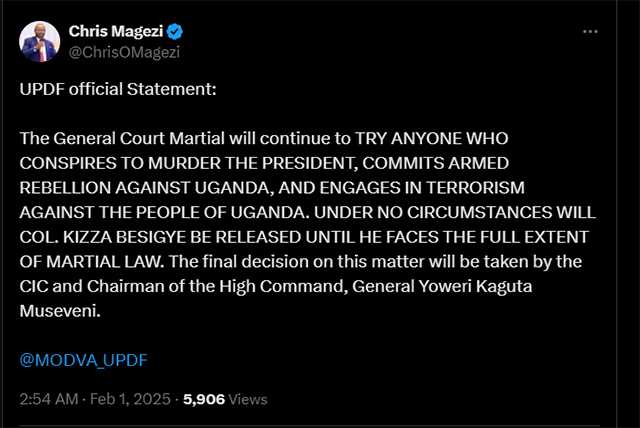Click the blue verified badge
Screen dimensions: 640x428
tap(173, 32)
